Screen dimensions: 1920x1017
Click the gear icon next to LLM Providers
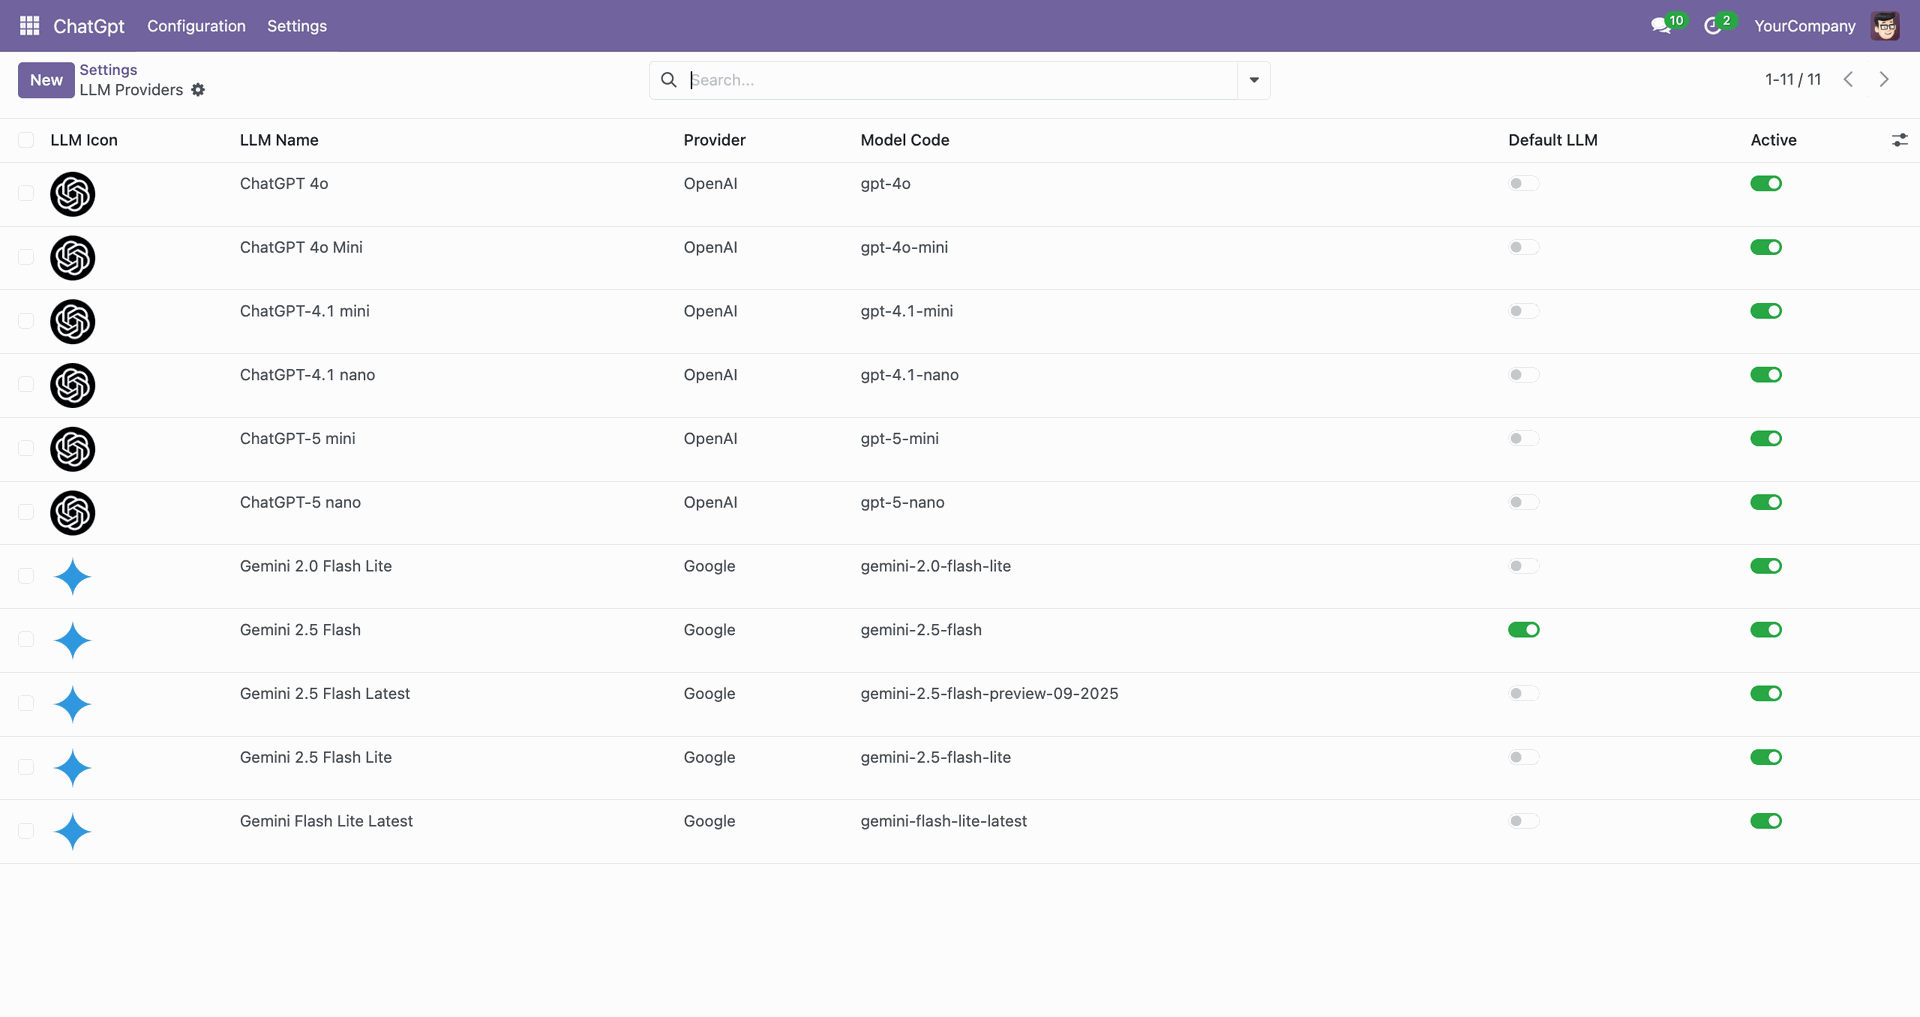click(x=198, y=90)
